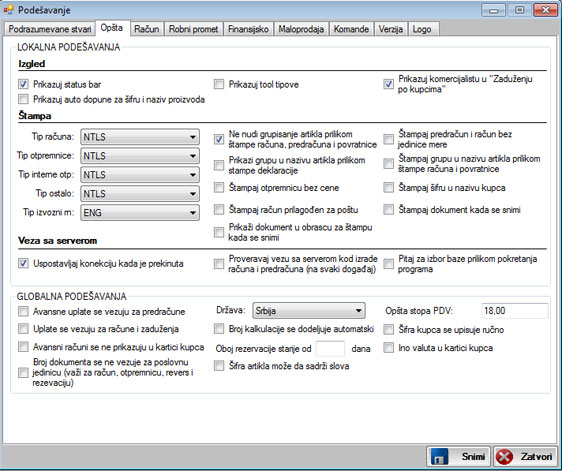Open the Robni promet tab
The image size is (562, 471).
[194, 29]
